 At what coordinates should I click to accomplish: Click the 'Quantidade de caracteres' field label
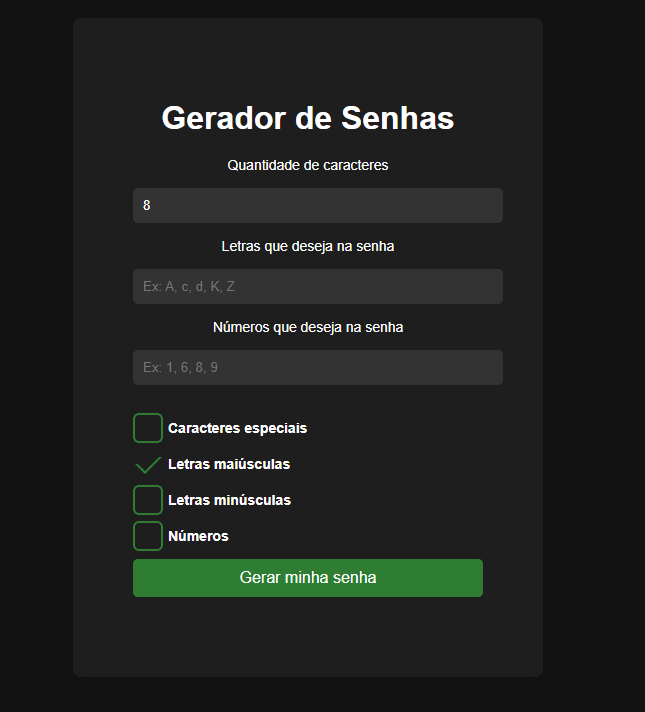point(307,165)
